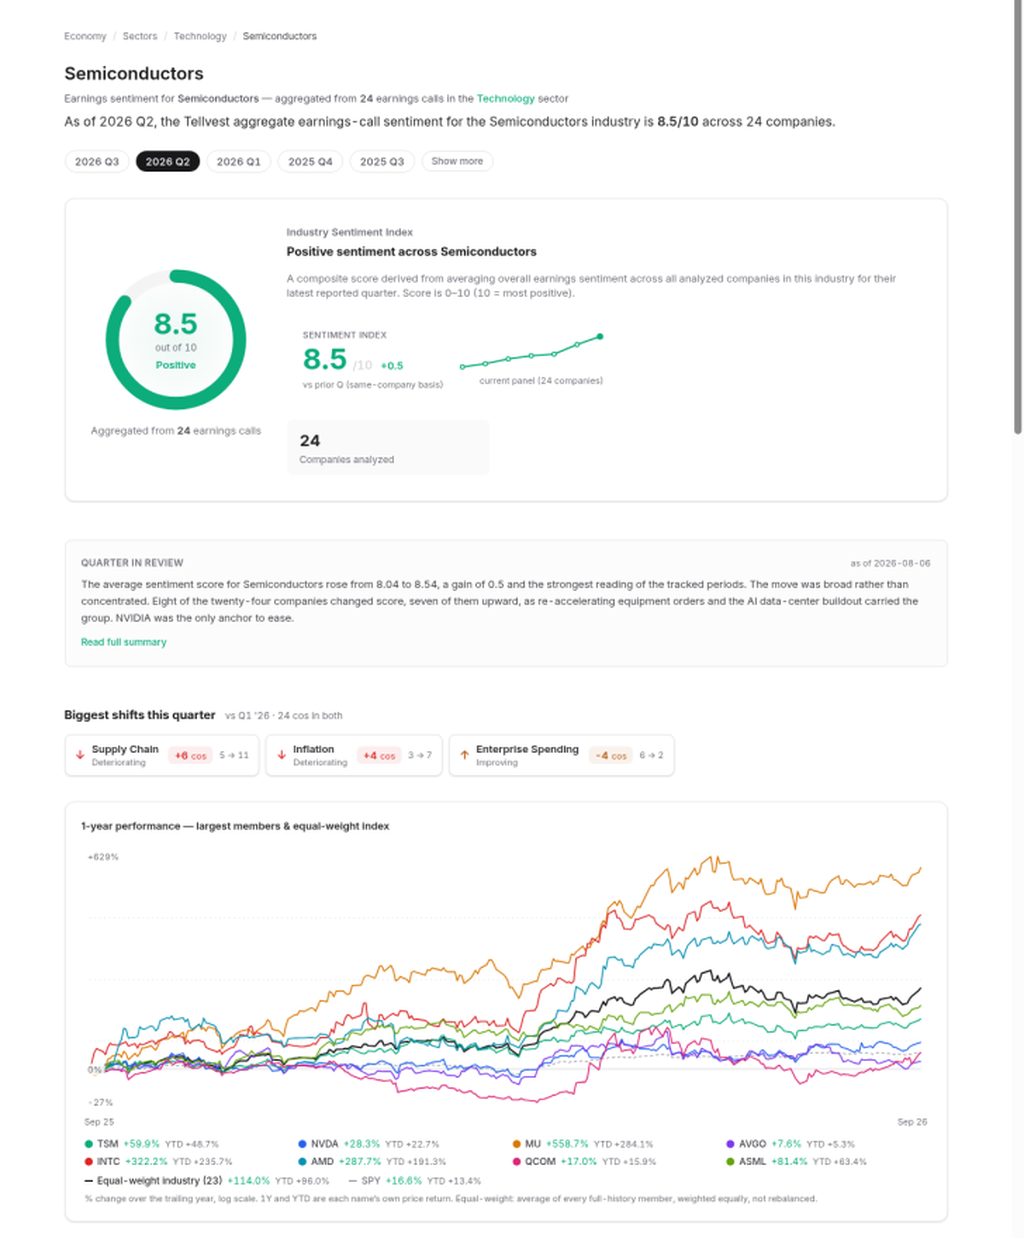Select the 2026 Q2 quarter pill
The height and width of the screenshot is (1238, 1024).
168,161
